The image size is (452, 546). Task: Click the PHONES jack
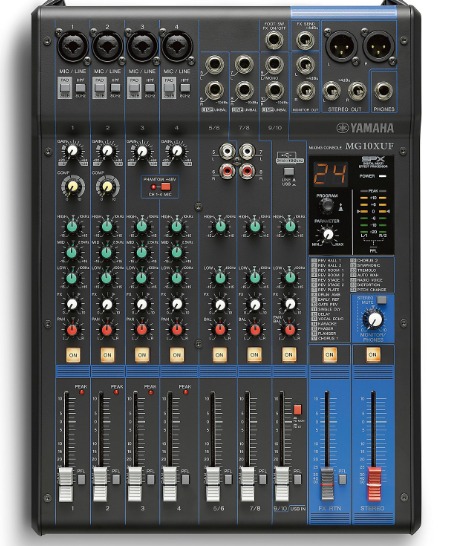[384, 91]
